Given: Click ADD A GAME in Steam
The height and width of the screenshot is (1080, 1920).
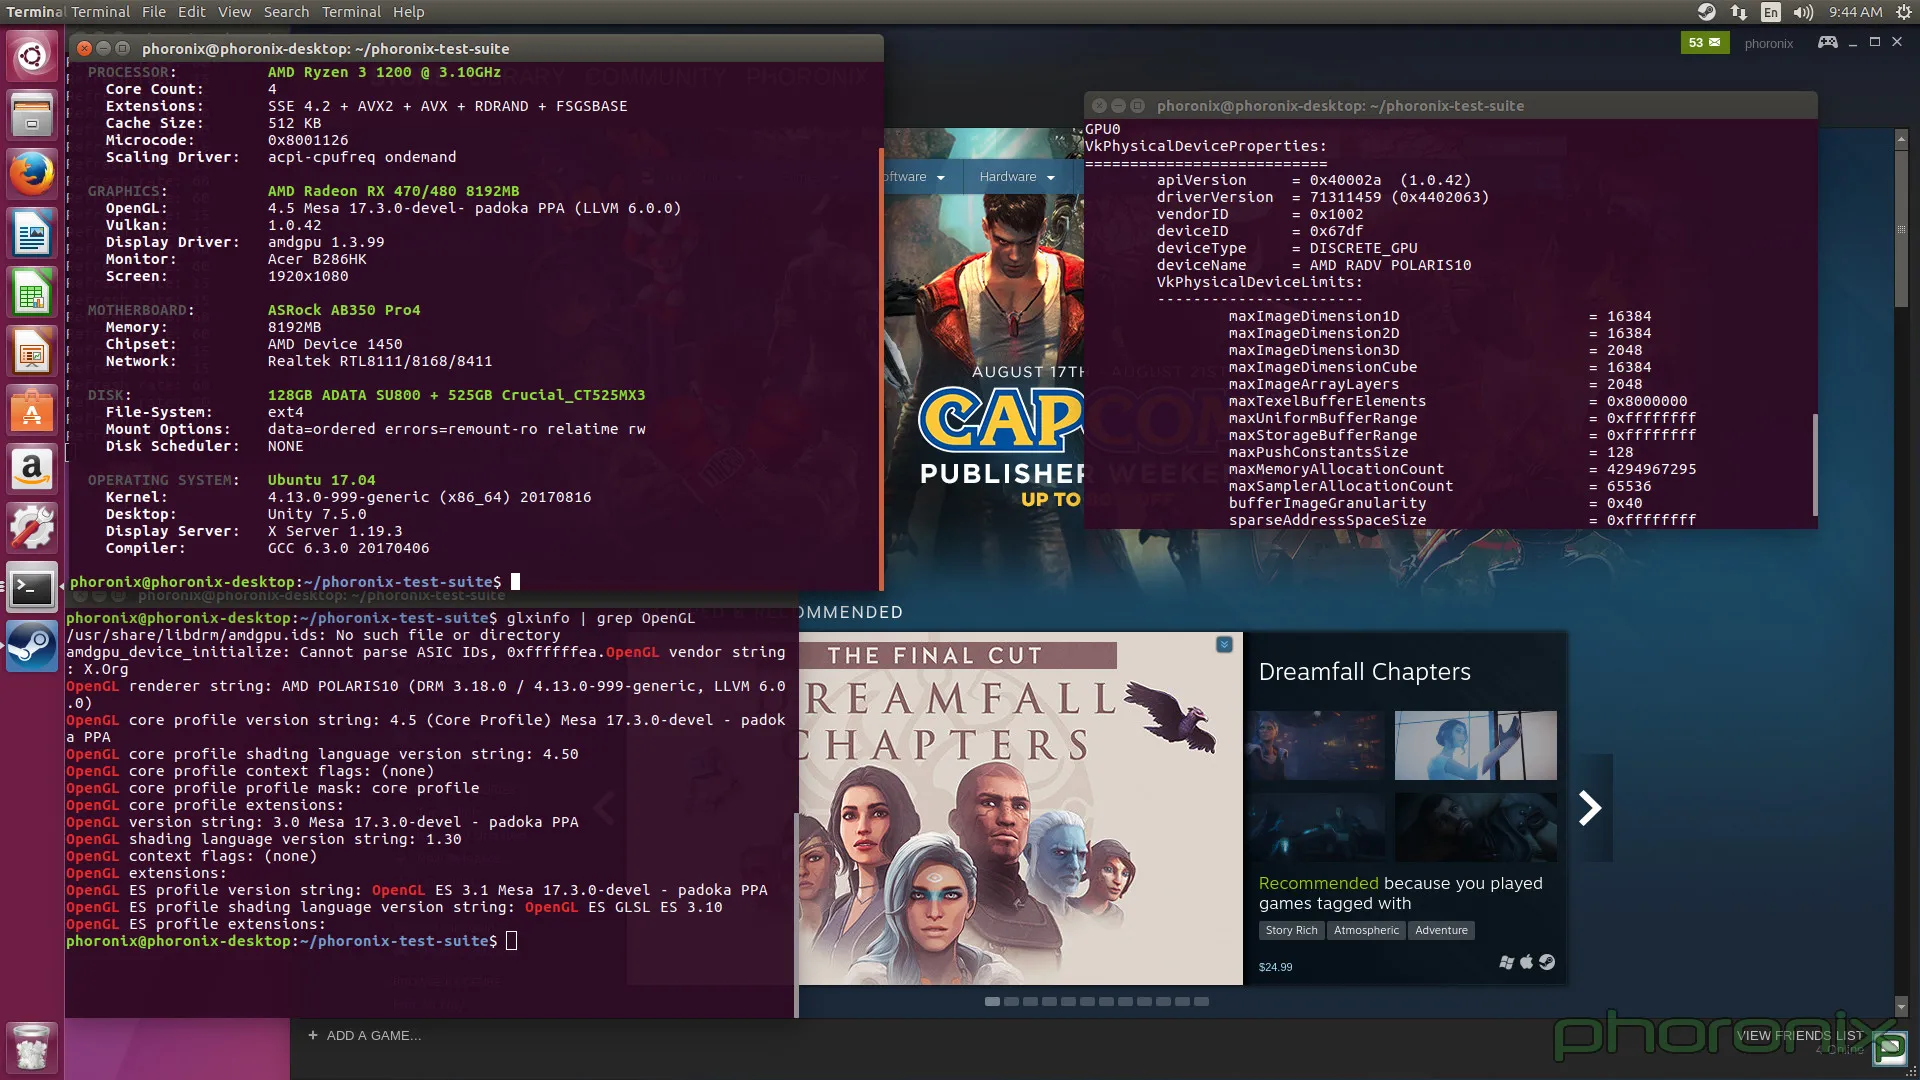Looking at the screenshot, I should [364, 1035].
